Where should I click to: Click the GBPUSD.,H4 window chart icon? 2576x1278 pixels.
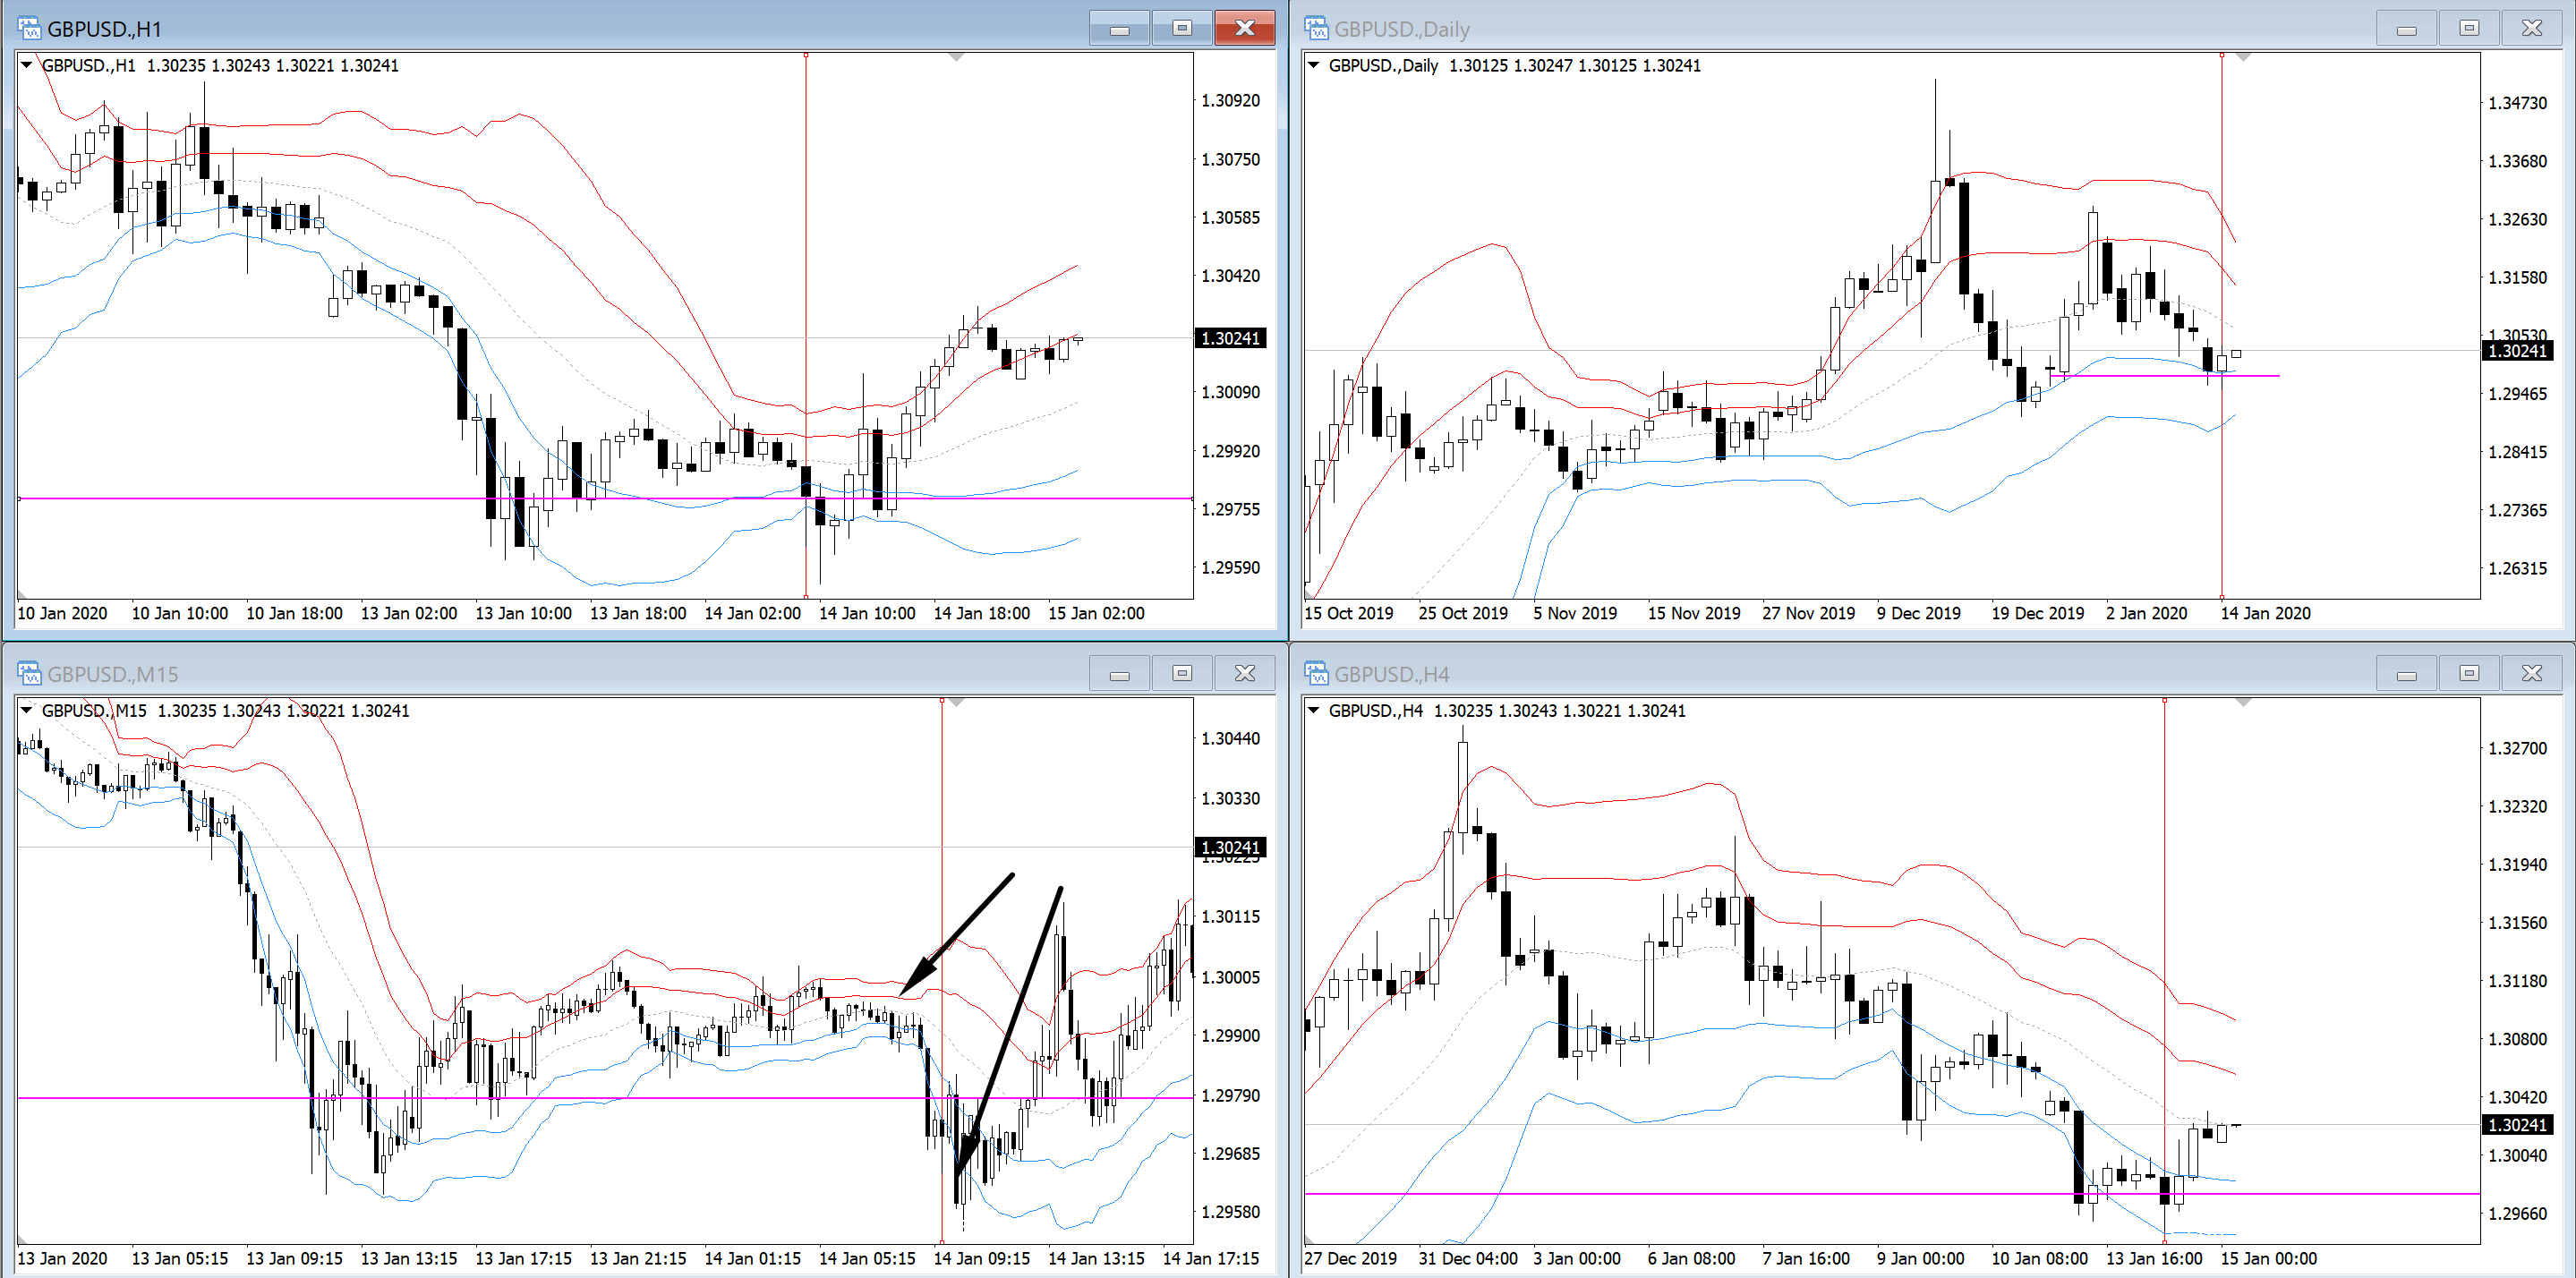[x=1316, y=673]
